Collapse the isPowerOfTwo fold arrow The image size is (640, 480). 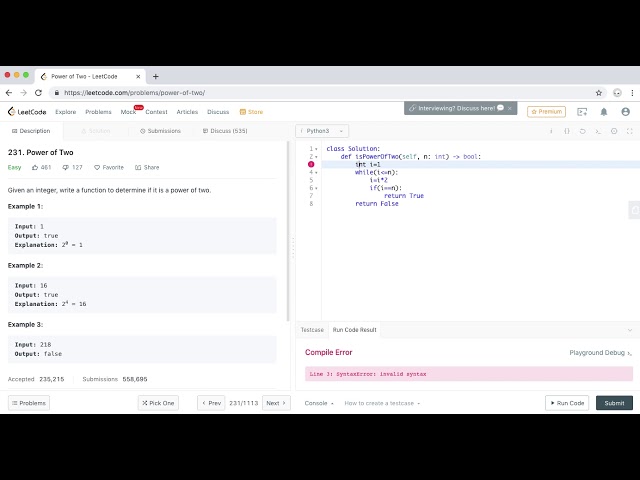tap(316, 157)
